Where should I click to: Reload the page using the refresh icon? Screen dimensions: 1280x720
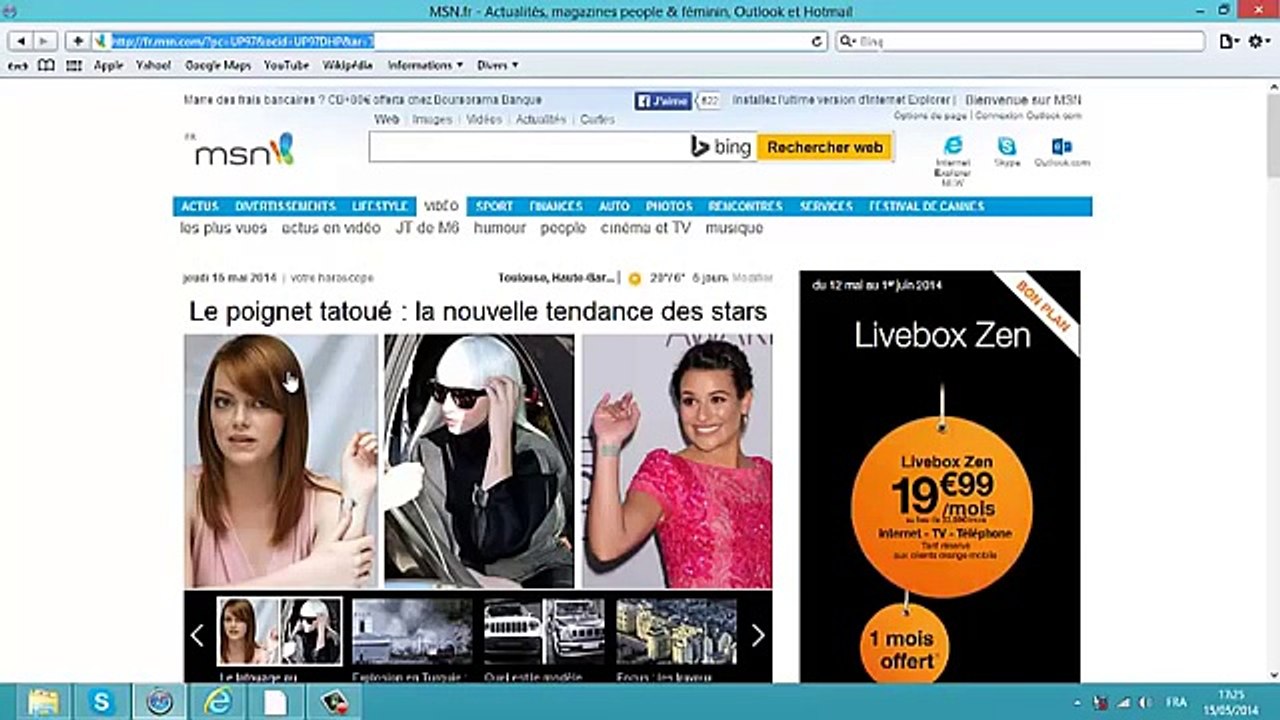817,41
